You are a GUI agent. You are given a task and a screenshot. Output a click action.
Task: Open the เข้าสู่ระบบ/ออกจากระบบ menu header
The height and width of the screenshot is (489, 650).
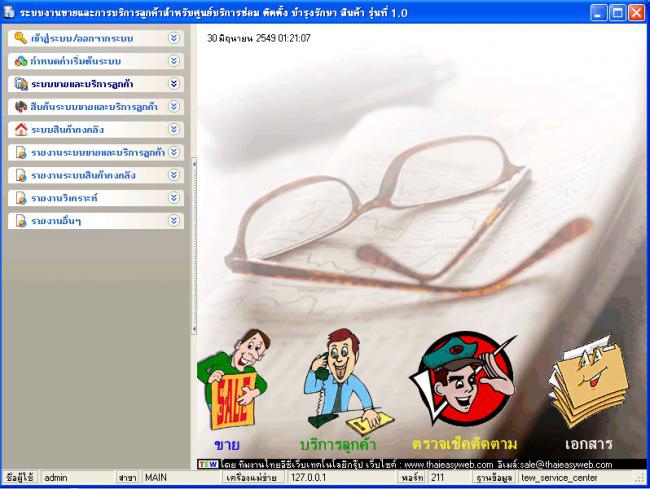tap(96, 38)
